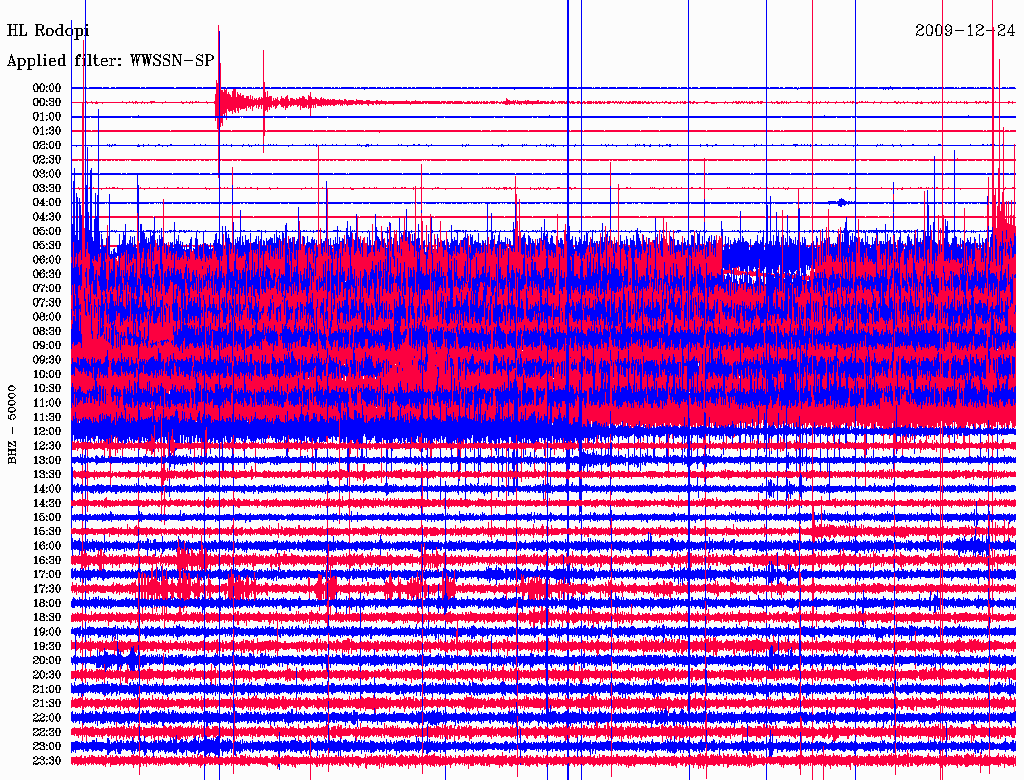Click the 04:00 time label
Screen dimensions: 1024x780
click(47, 203)
